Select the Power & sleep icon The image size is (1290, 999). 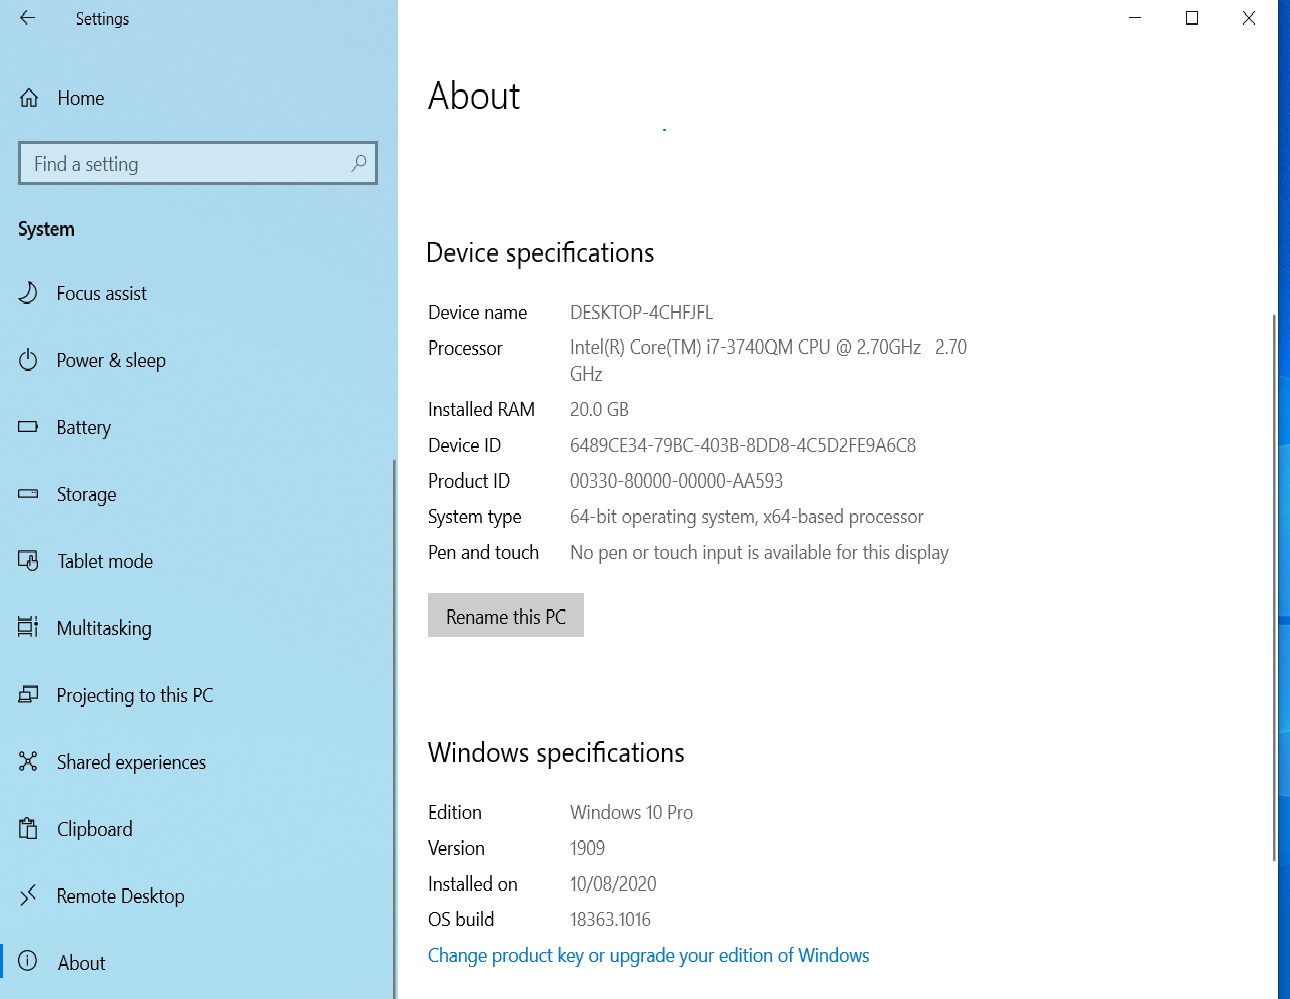(x=28, y=360)
